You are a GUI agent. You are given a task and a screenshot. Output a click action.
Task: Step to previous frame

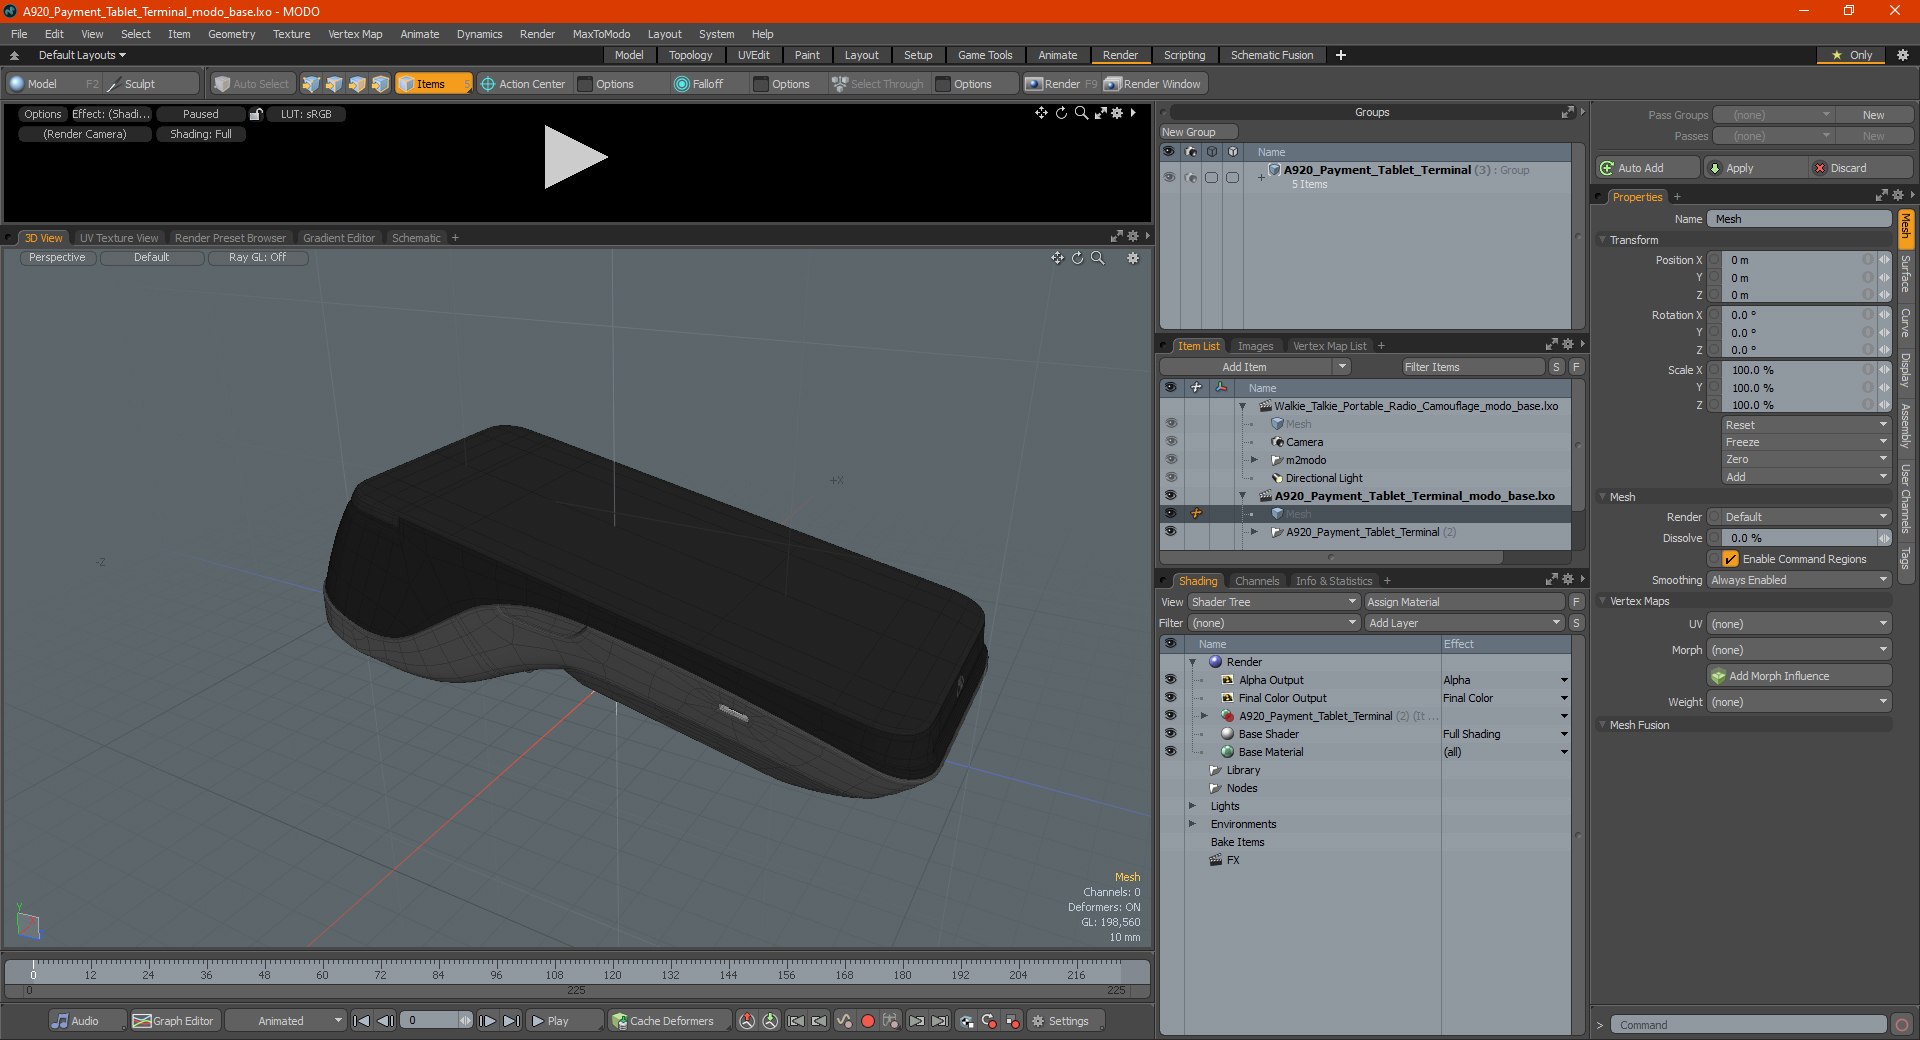[385, 1021]
